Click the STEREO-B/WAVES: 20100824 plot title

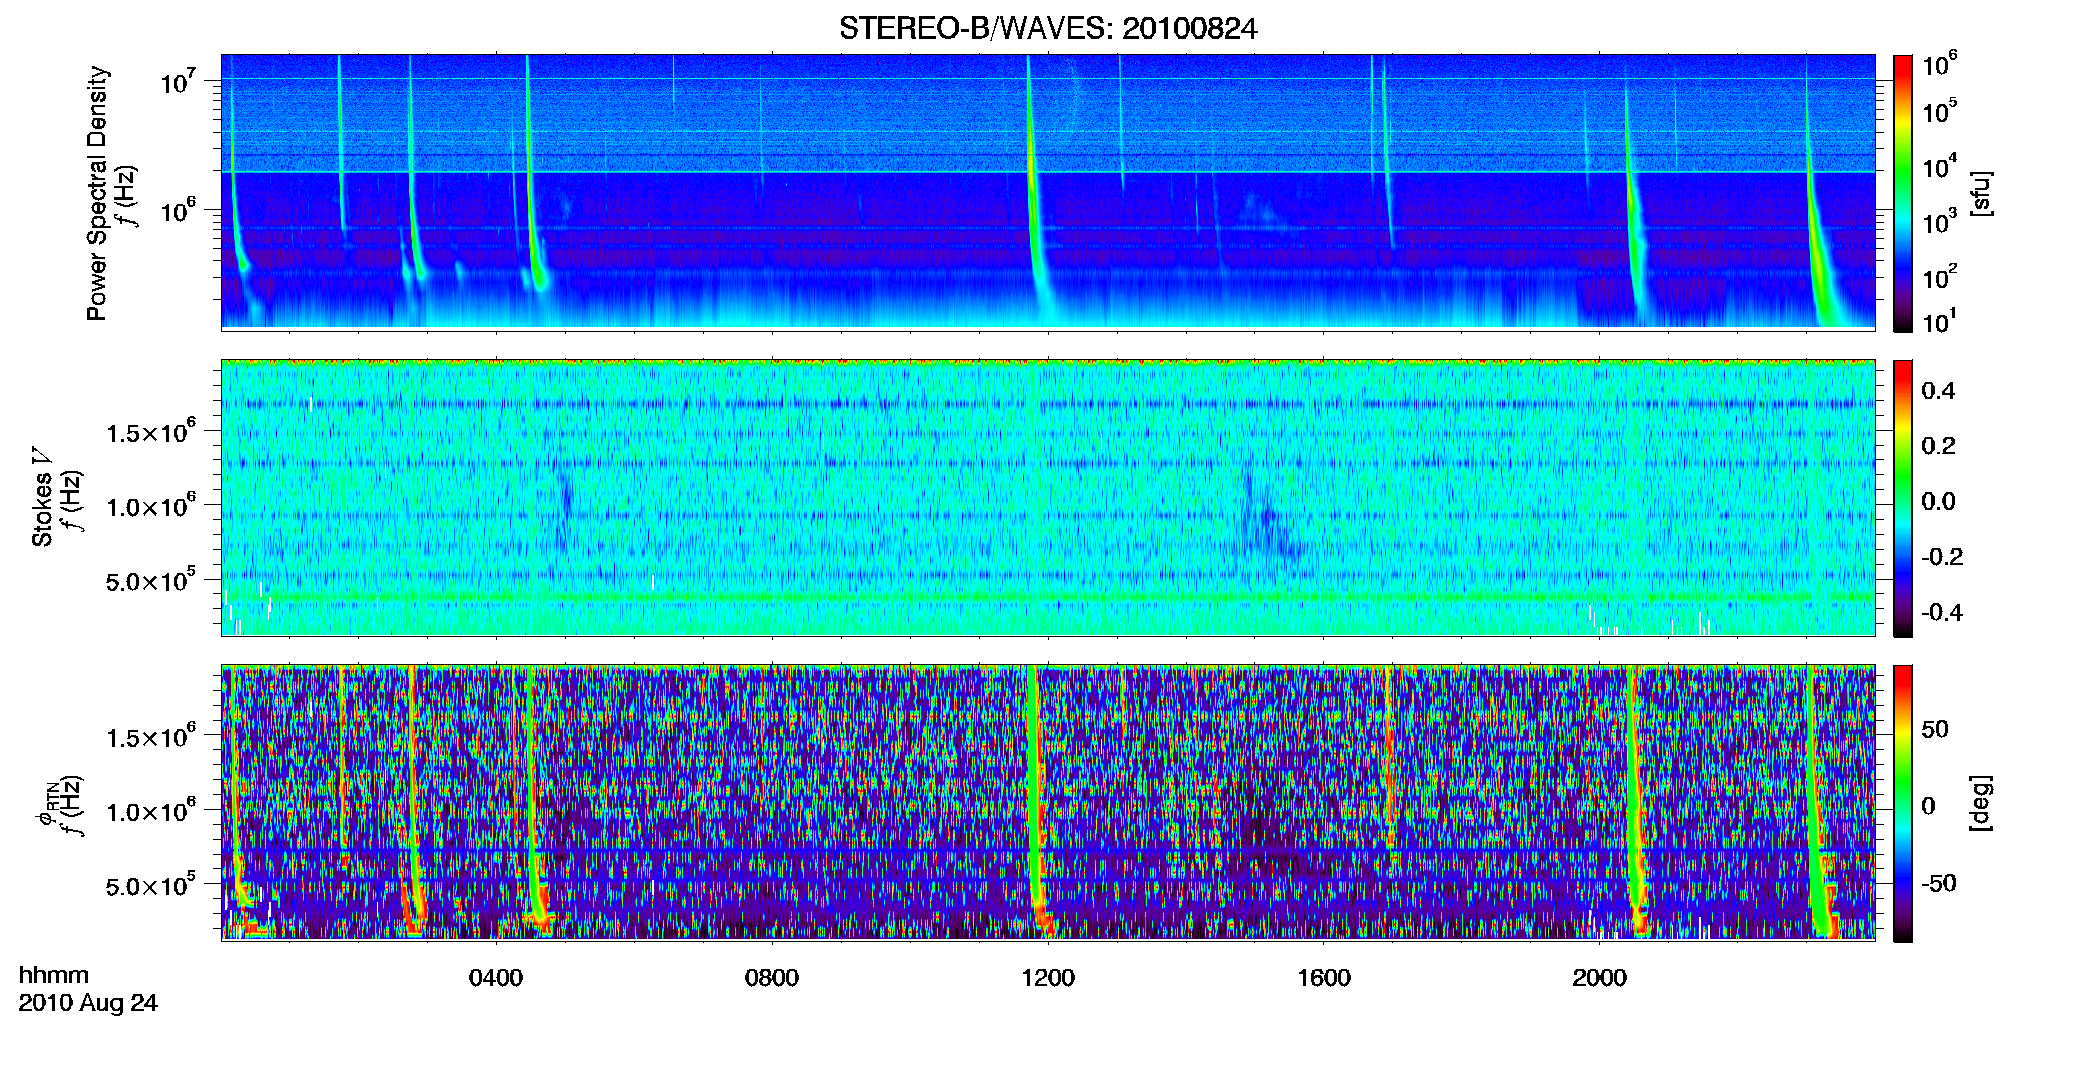[1048, 28]
